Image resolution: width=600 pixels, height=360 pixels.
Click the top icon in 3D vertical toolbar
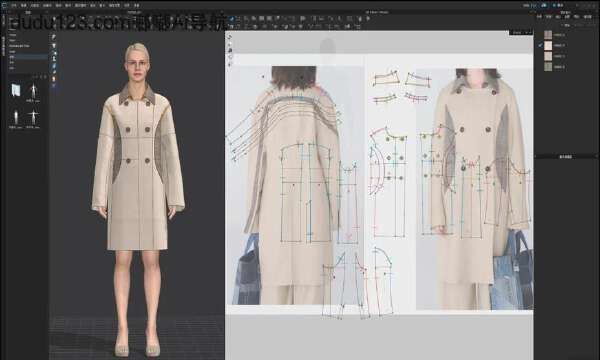coord(54,37)
